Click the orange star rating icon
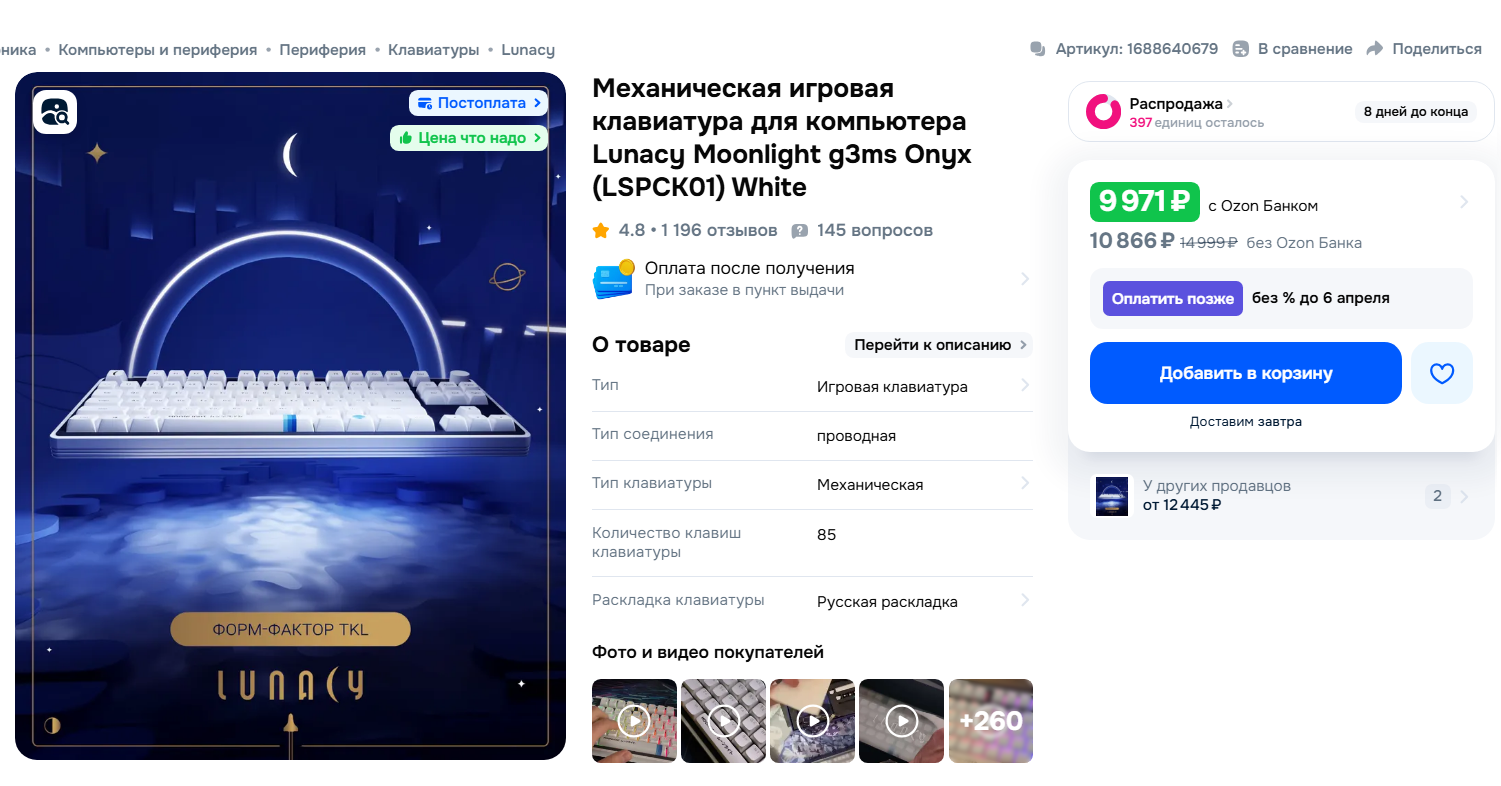Image resolution: width=1501 pixels, height=786 pixels. tap(601, 231)
